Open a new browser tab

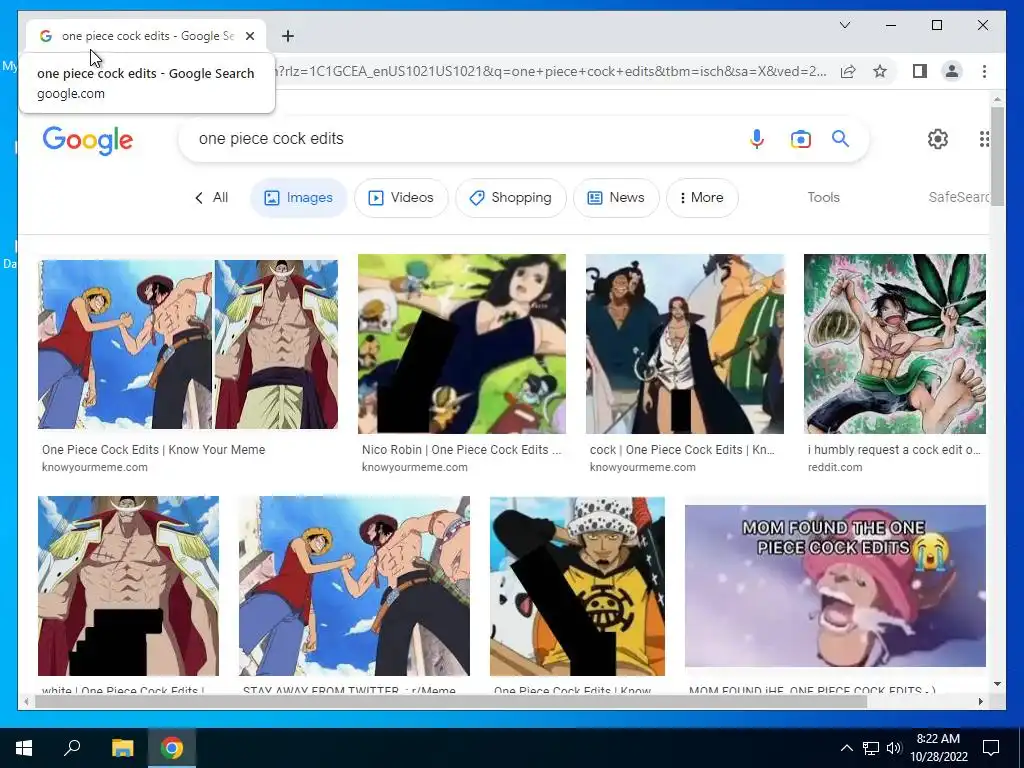[288, 36]
